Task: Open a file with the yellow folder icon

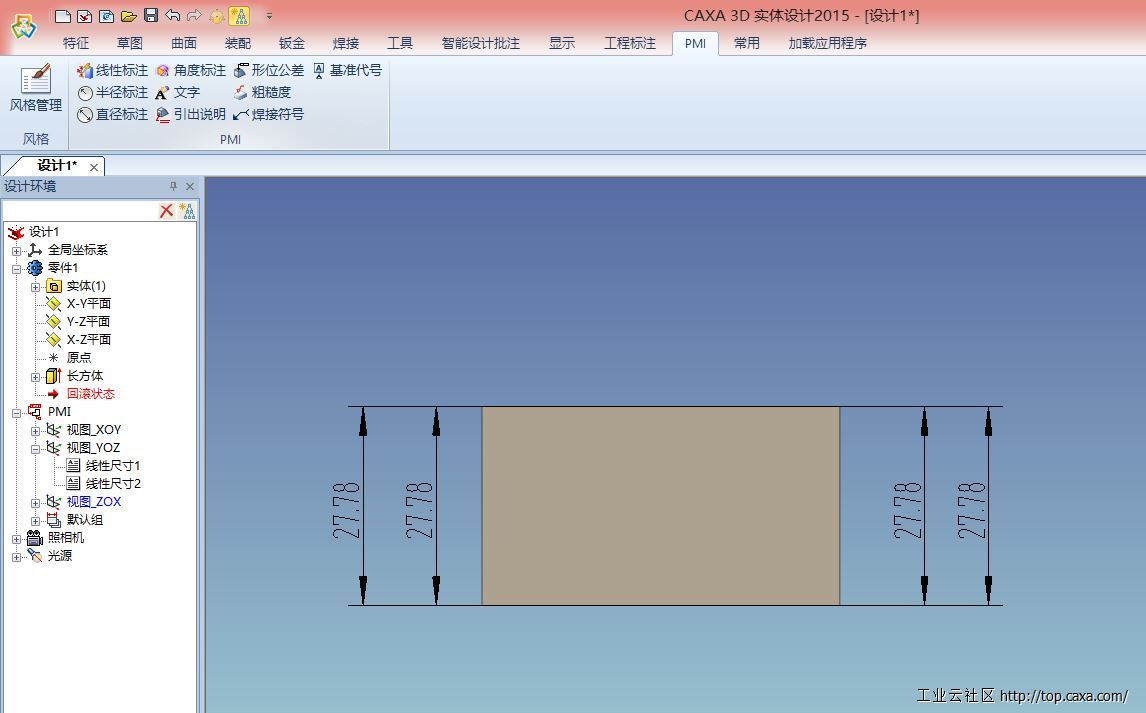Action: click(x=129, y=15)
